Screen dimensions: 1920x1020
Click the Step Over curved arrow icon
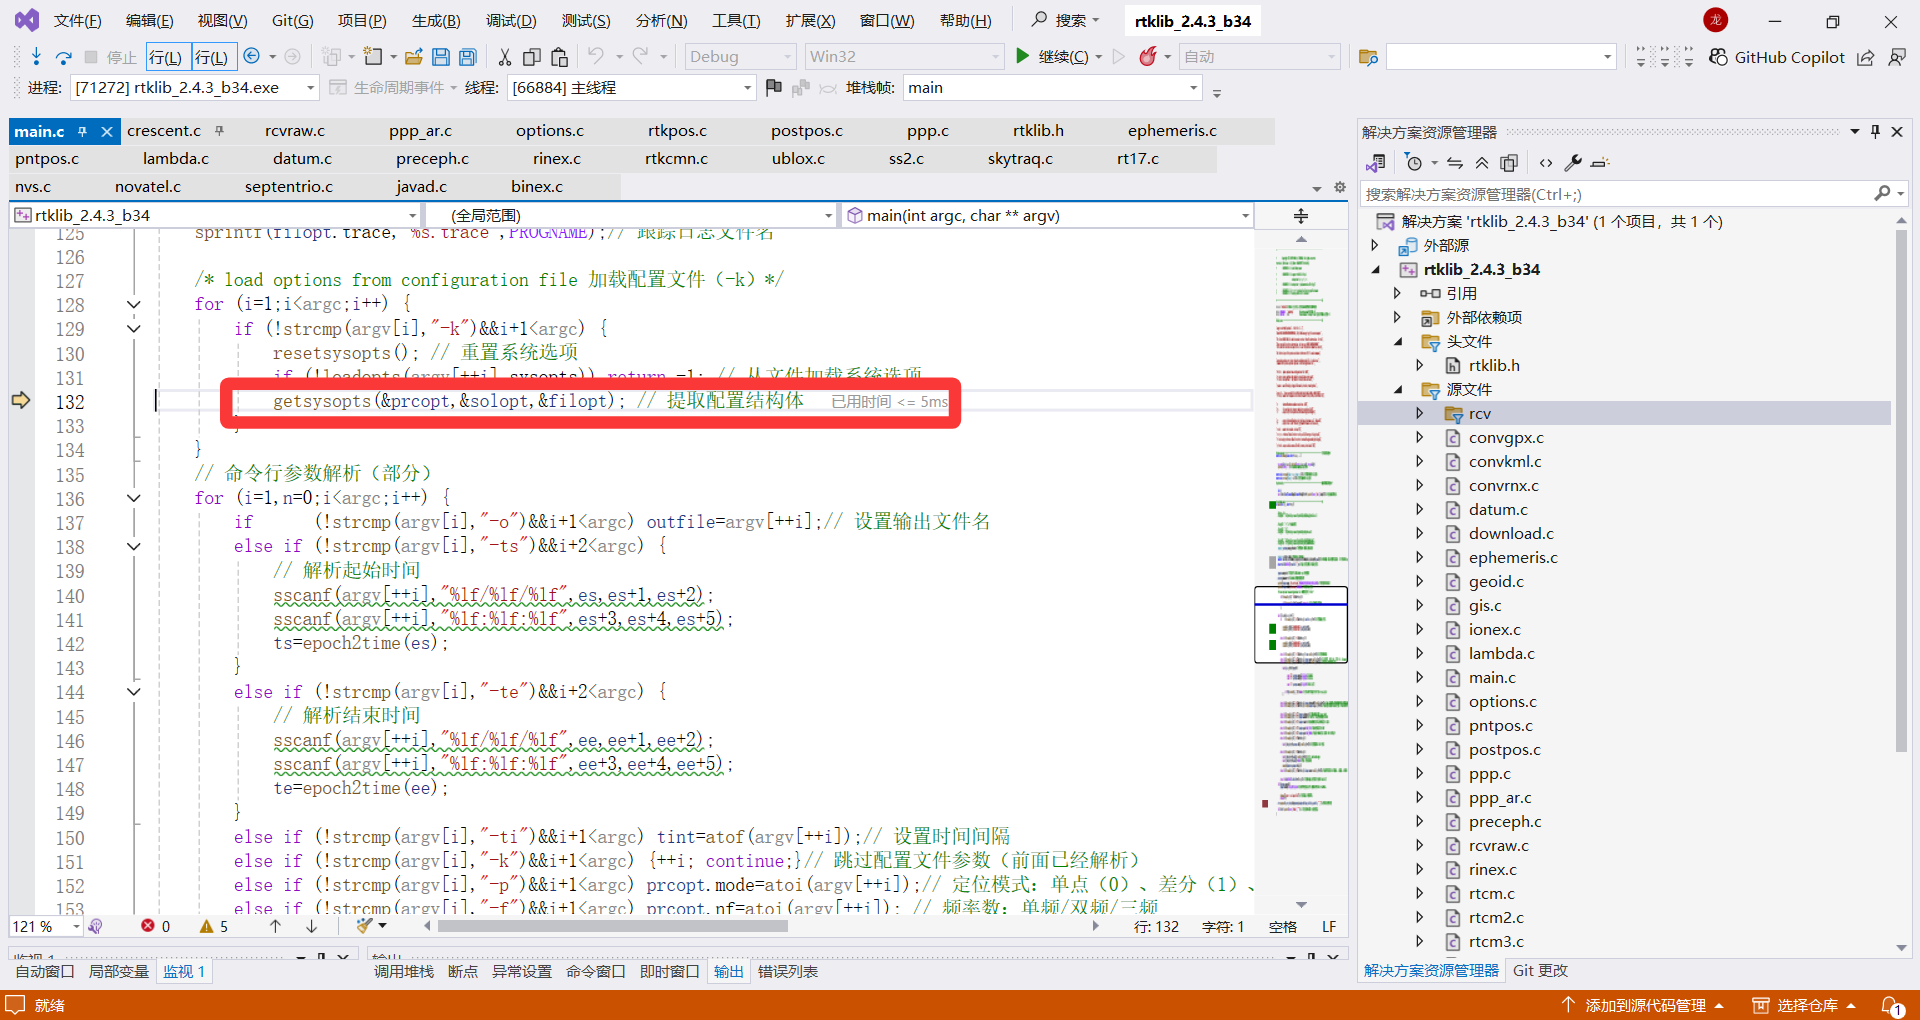point(63,57)
